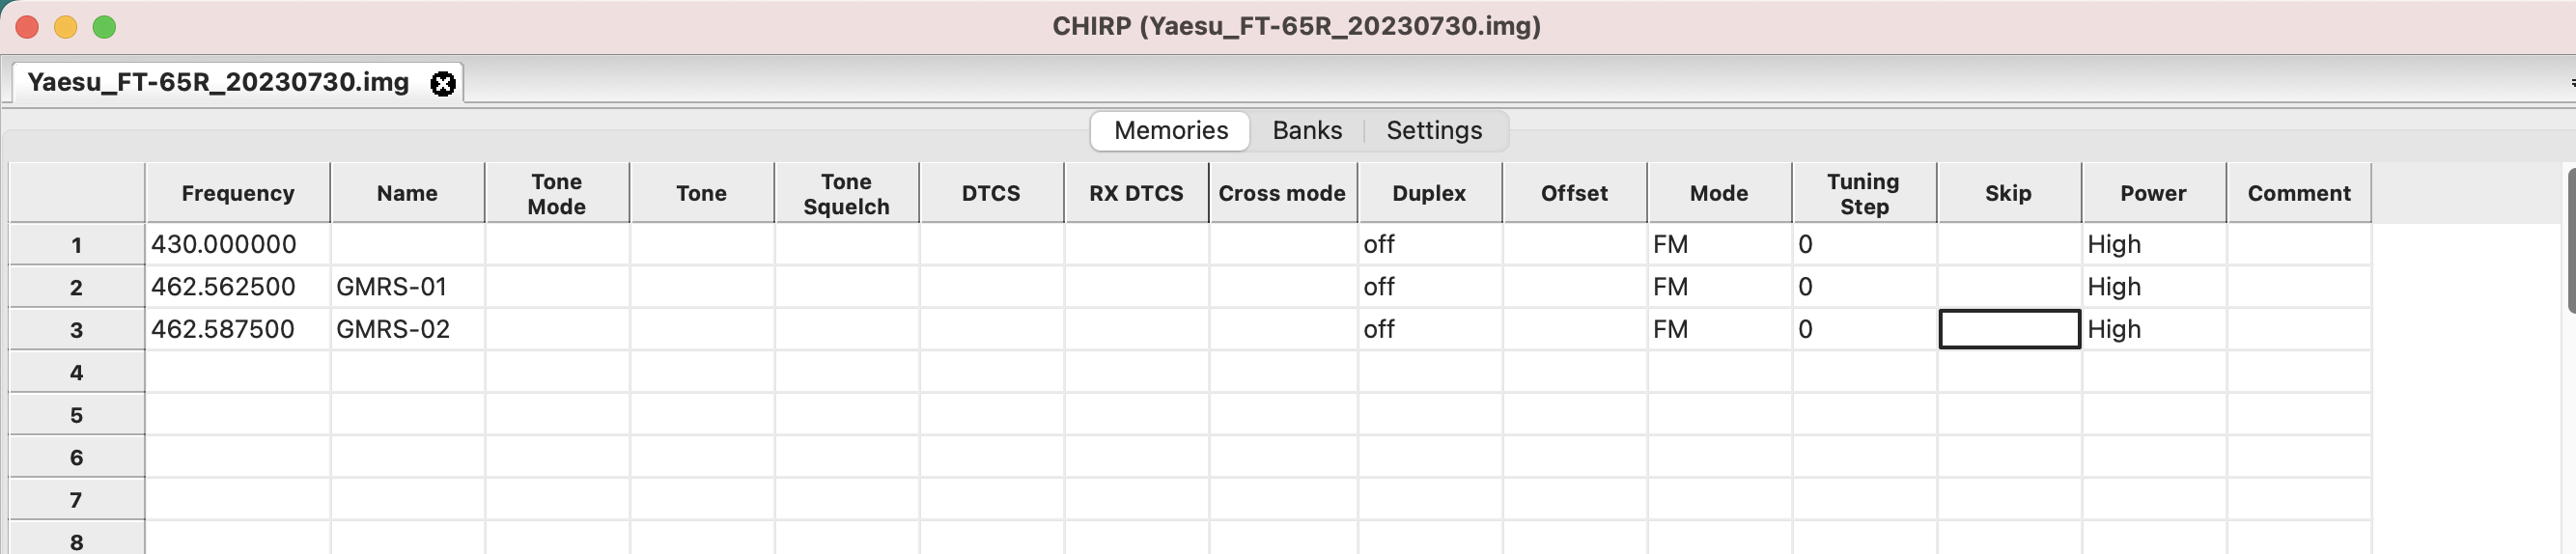
Task: Click the Mode FM cell in row 2
Action: pos(1719,287)
